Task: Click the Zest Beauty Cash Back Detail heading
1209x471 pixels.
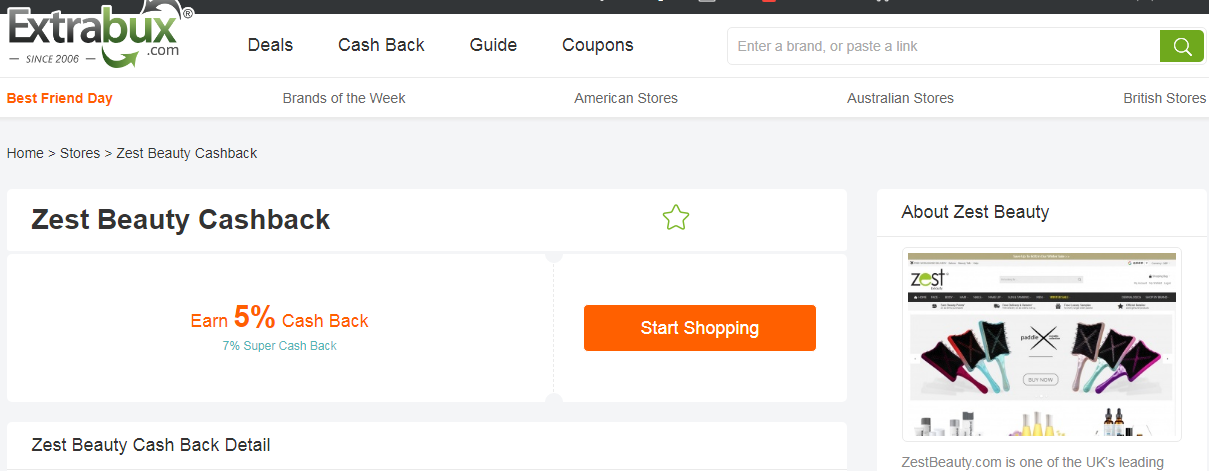Action: click(x=151, y=445)
